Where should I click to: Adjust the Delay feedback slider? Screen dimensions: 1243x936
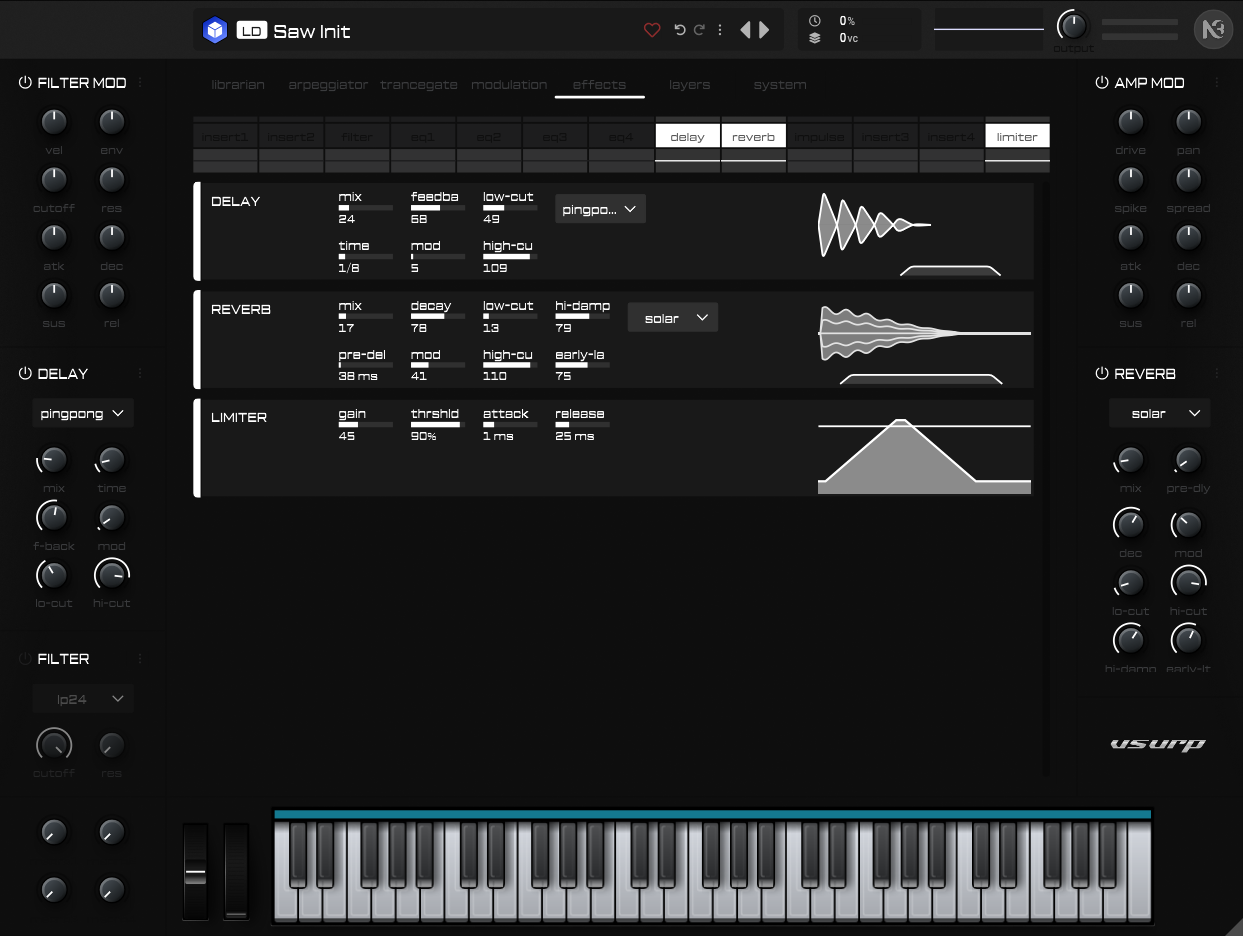(x=438, y=208)
